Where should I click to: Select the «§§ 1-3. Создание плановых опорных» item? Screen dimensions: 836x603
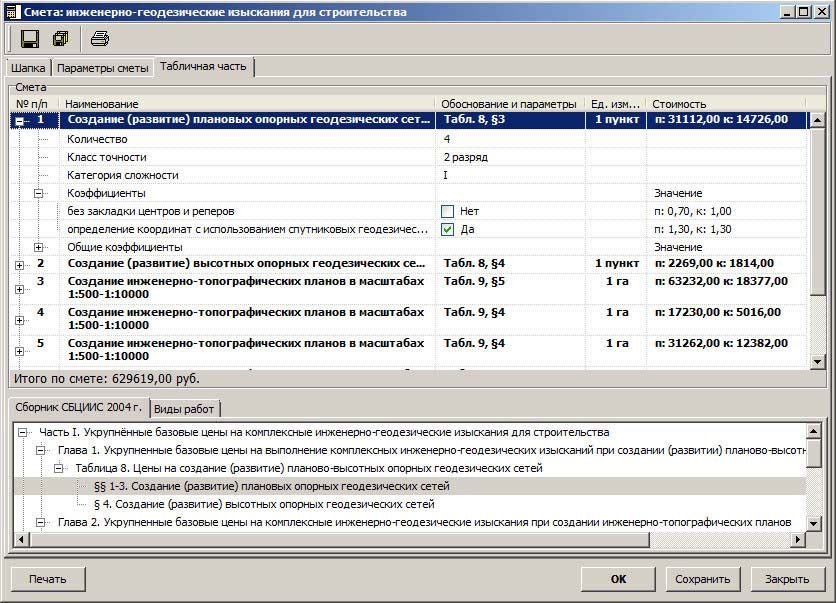coord(272,486)
